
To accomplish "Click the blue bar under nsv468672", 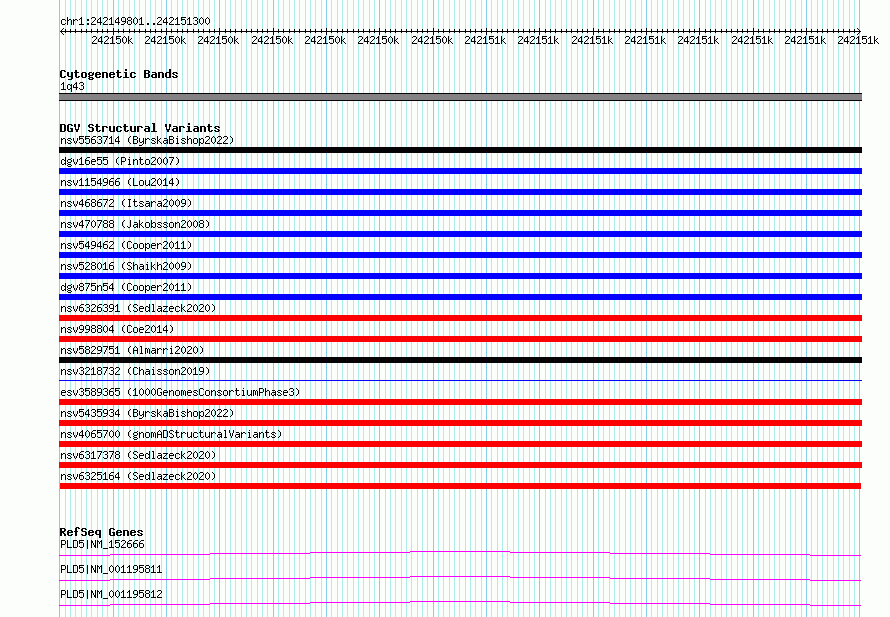I will tap(460, 213).
